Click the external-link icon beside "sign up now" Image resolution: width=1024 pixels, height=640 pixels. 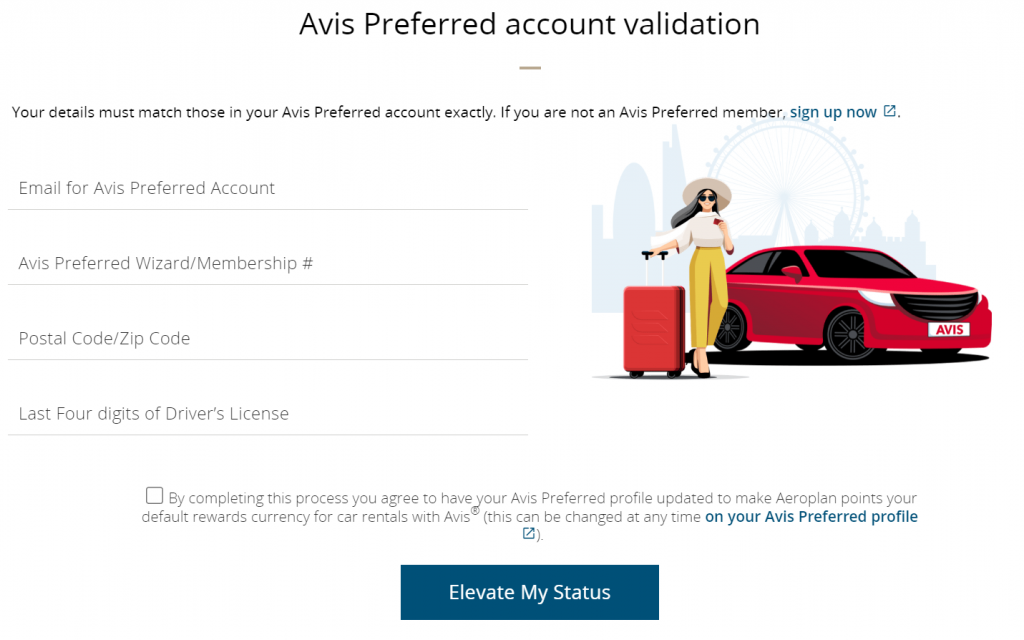889,111
